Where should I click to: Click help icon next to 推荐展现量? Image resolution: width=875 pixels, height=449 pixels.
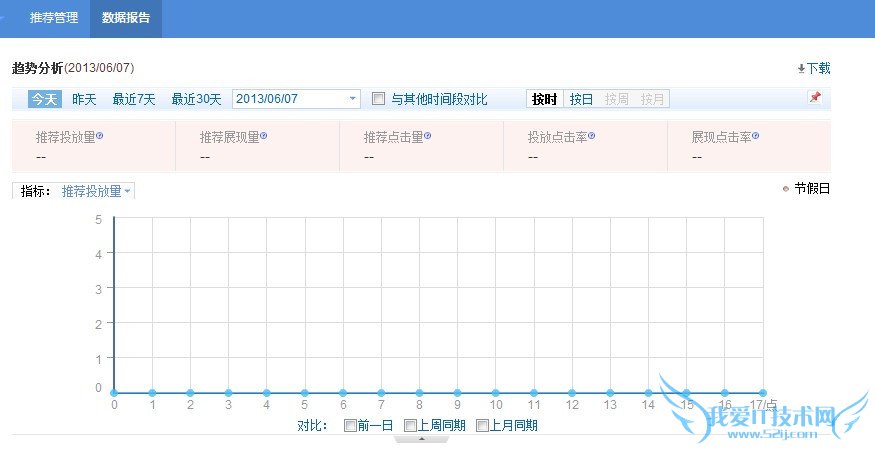pos(264,136)
